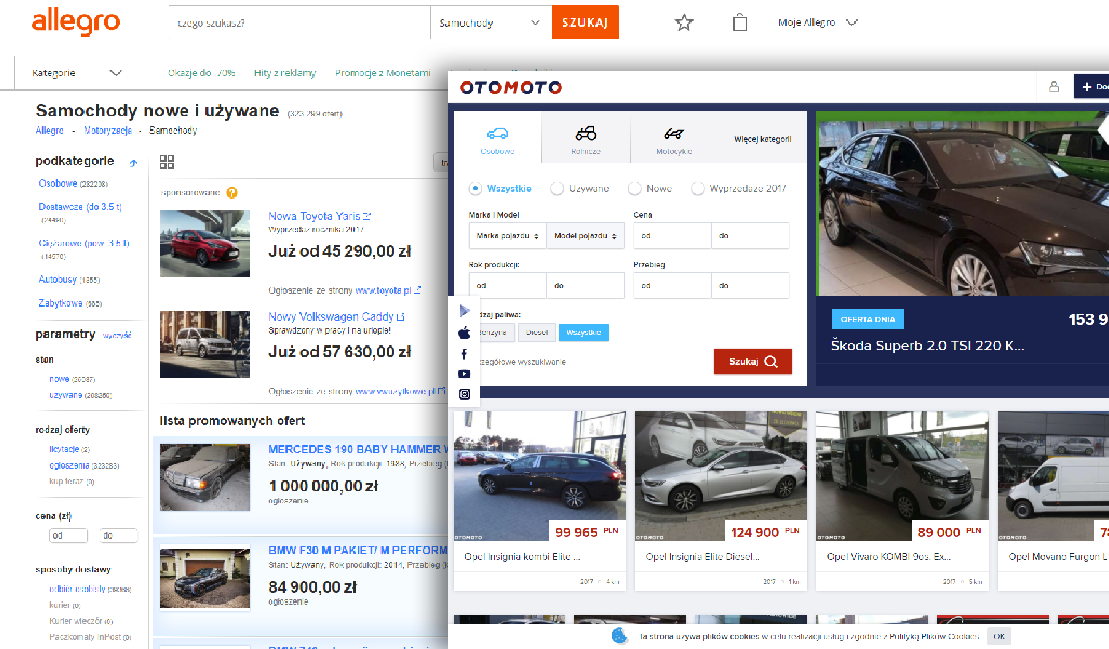Expand the Moje Allegro menu
This screenshot has width=1109, height=649.
pyautogui.click(x=818, y=23)
